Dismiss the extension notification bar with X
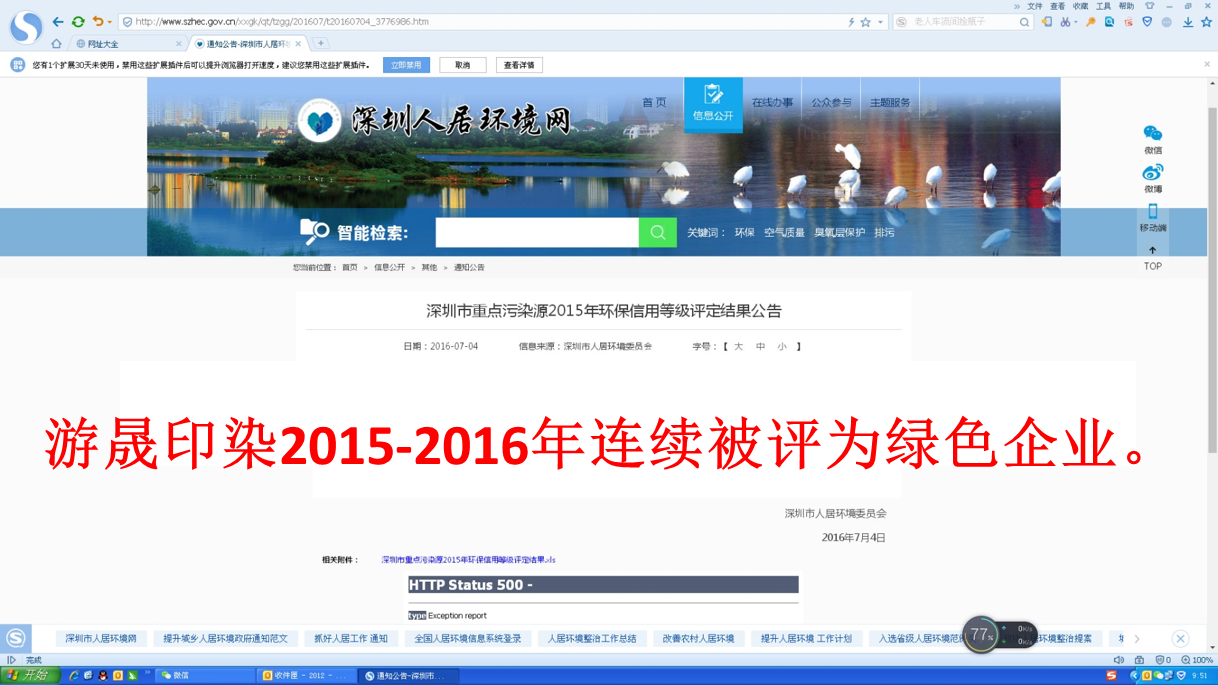The height and width of the screenshot is (685, 1218). coord(1207,64)
